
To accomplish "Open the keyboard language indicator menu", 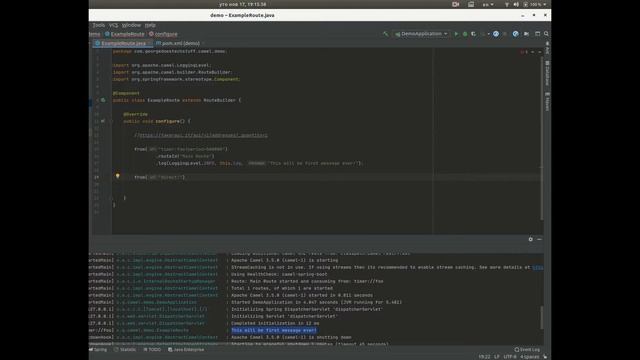I will [488, 4].
